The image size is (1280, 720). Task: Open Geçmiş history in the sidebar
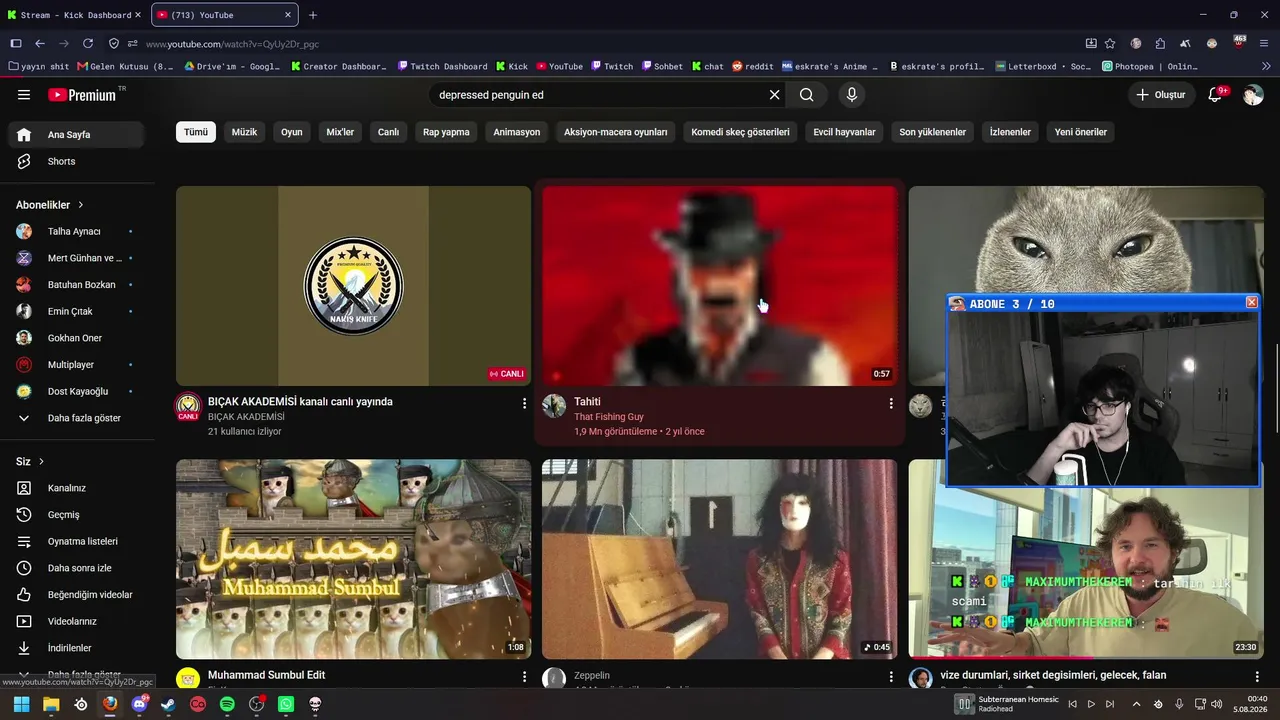pyautogui.click(x=78, y=515)
